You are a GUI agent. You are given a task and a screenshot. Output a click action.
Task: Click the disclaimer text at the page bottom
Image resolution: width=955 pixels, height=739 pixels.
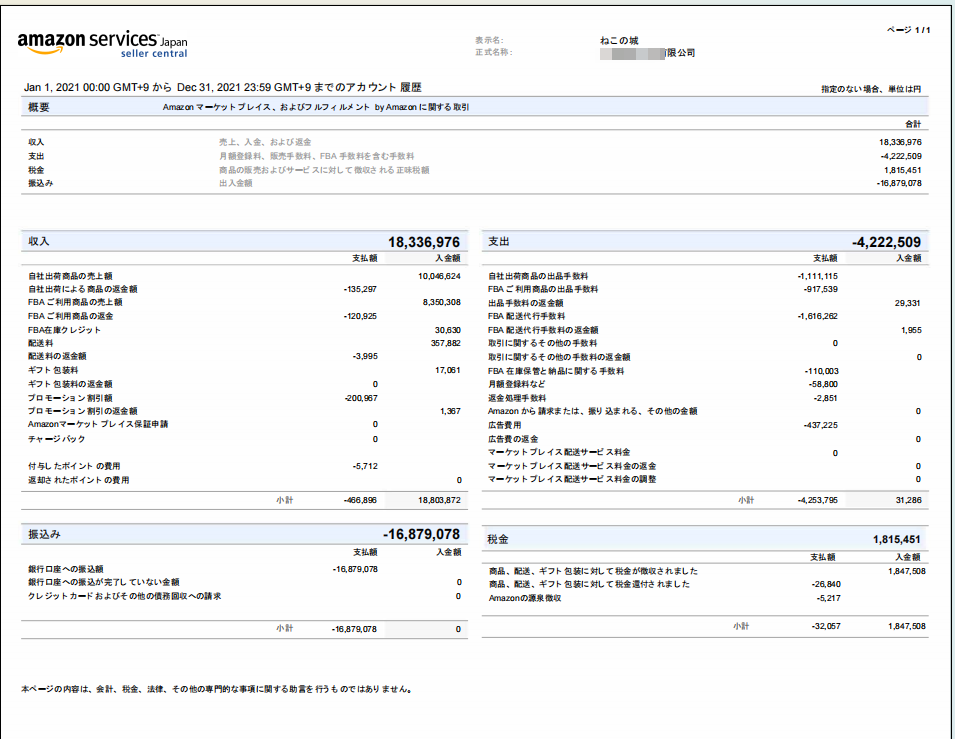pyautogui.click(x=215, y=688)
